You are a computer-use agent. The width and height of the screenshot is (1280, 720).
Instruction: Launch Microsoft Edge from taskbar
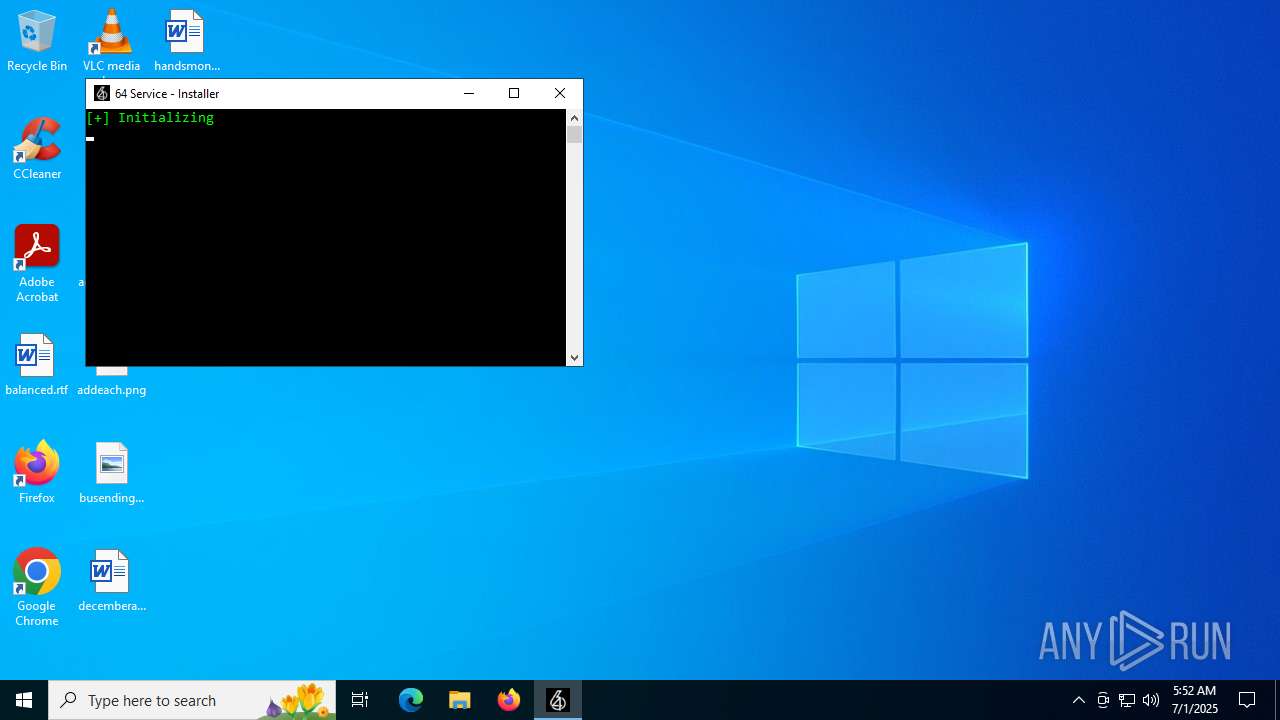tap(411, 700)
